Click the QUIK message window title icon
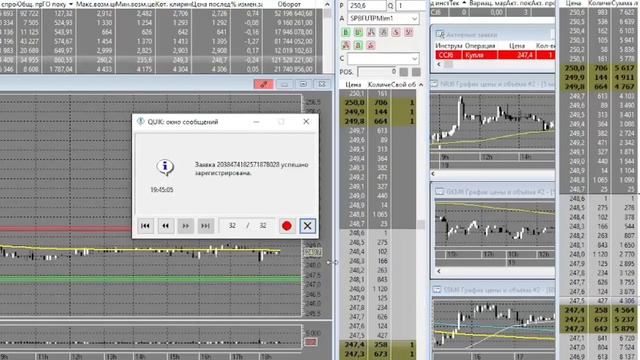The height and width of the screenshot is (360, 640). click(x=140, y=122)
